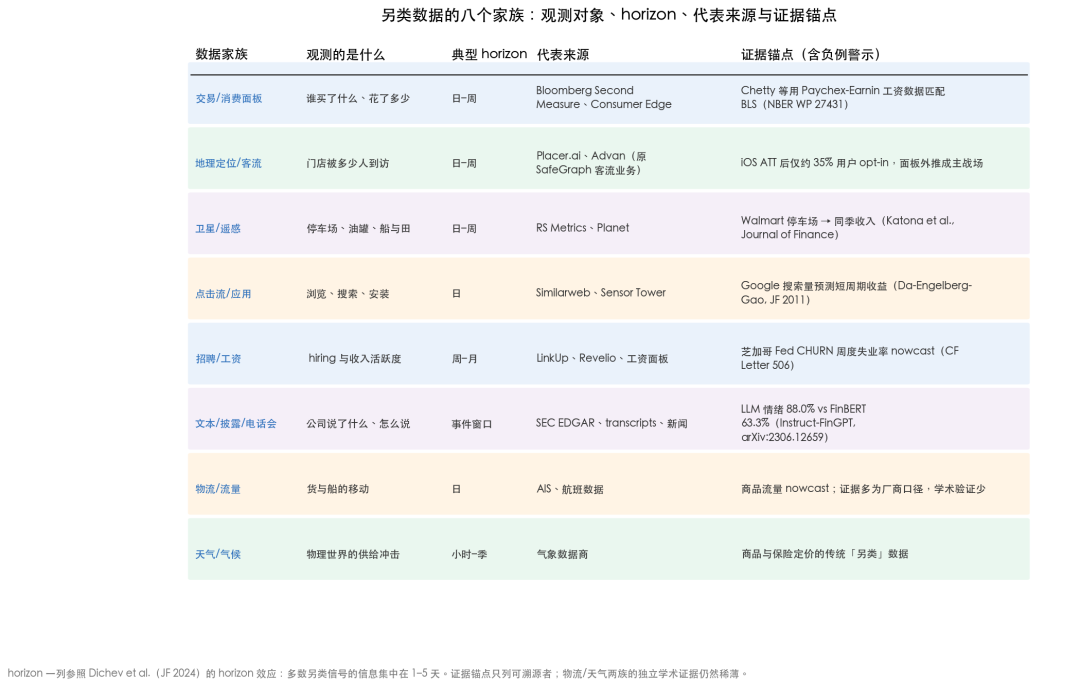This screenshot has height=686, width=1080.
Task: Click the 交易/消费面板 family label
Action: point(229,98)
